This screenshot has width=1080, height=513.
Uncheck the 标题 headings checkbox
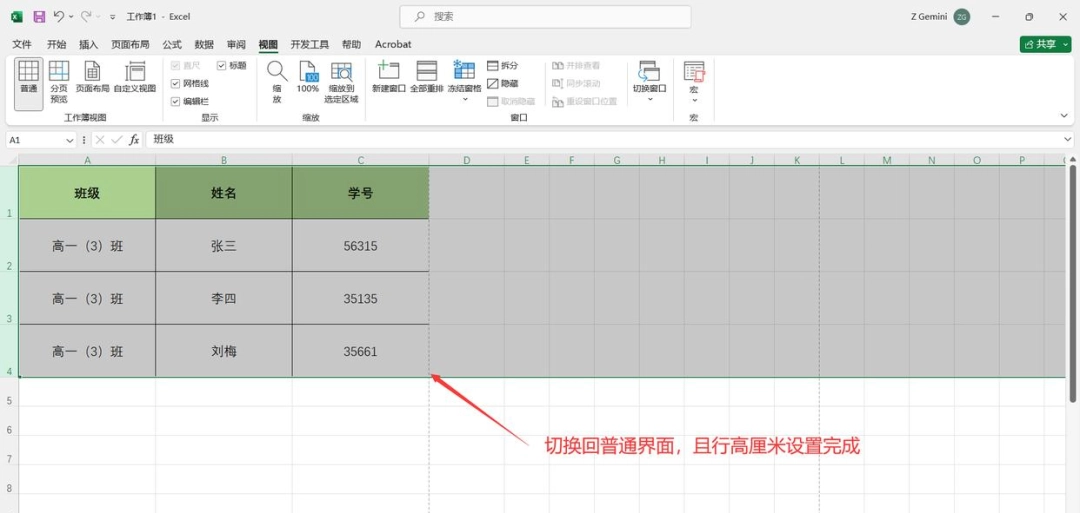click(221, 65)
